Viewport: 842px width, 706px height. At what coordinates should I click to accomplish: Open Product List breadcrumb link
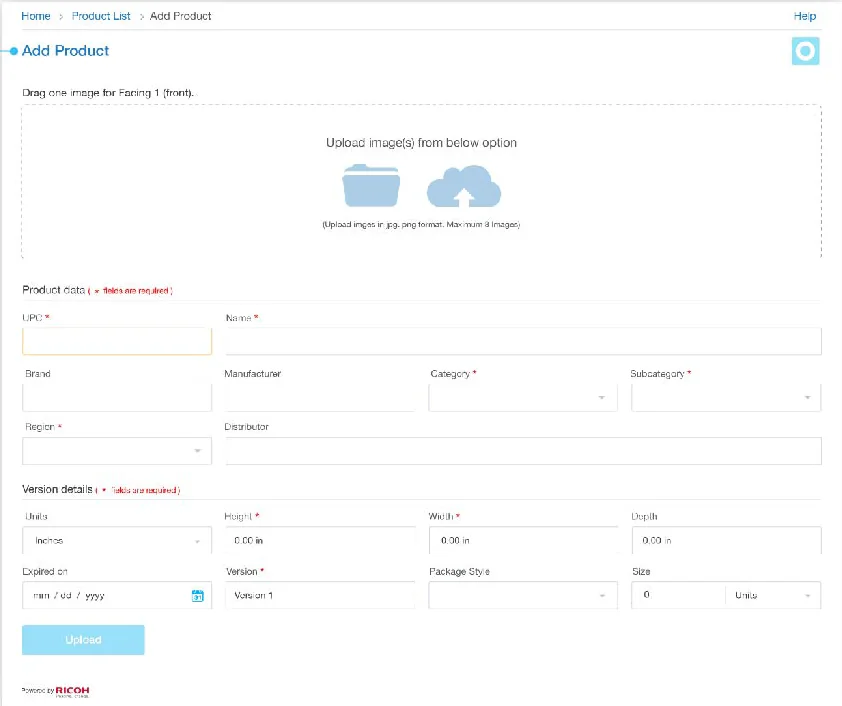101,16
